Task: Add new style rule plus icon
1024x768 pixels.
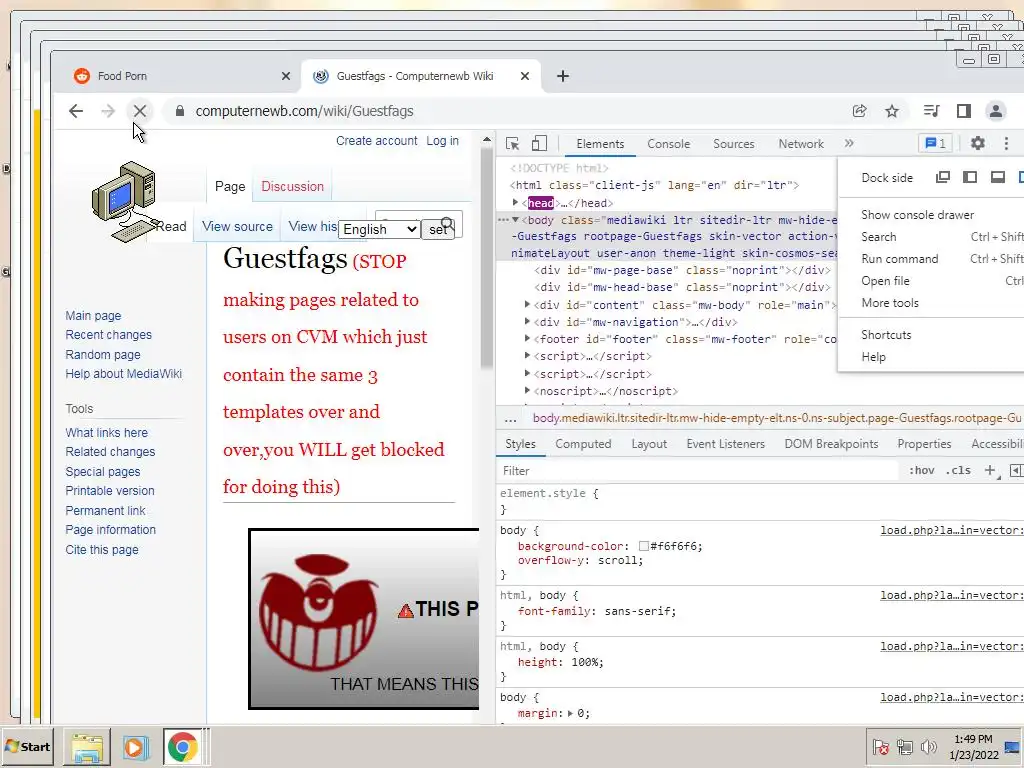Action: 990,470
